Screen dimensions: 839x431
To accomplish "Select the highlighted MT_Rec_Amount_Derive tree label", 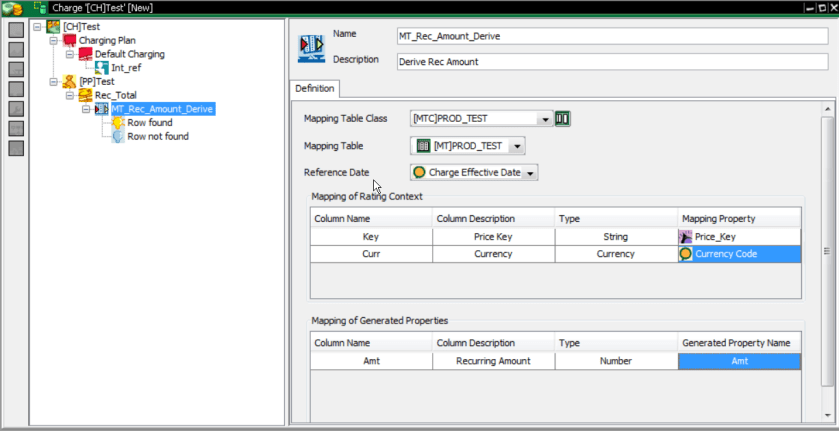I will pos(163,109).
